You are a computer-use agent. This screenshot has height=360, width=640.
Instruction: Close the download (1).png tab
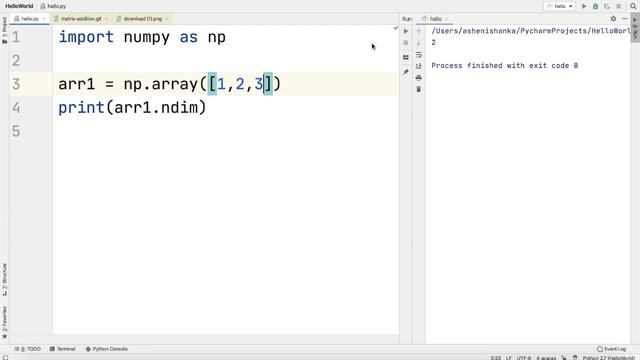(167, 19)
